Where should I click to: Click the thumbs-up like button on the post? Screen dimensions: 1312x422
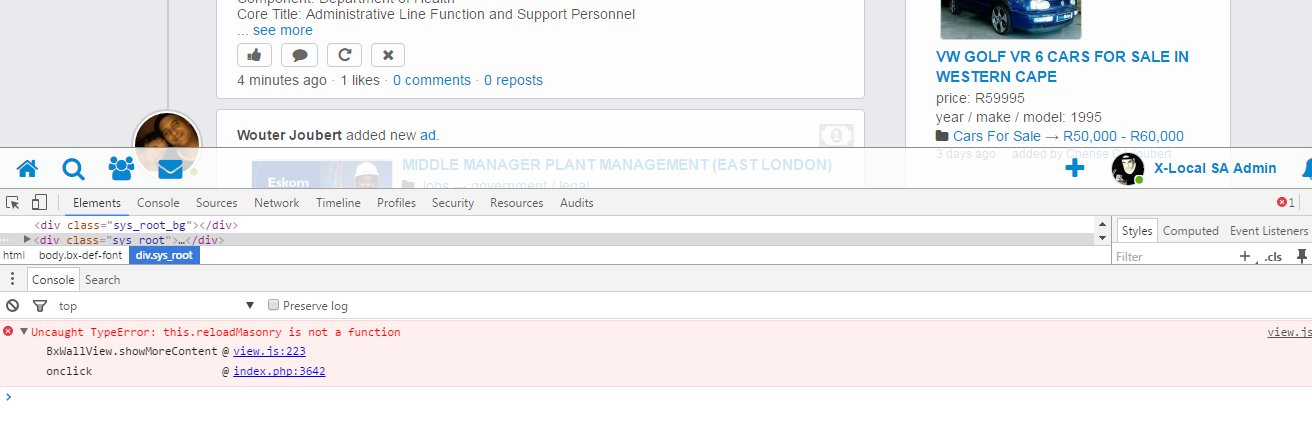pos(254,55)
